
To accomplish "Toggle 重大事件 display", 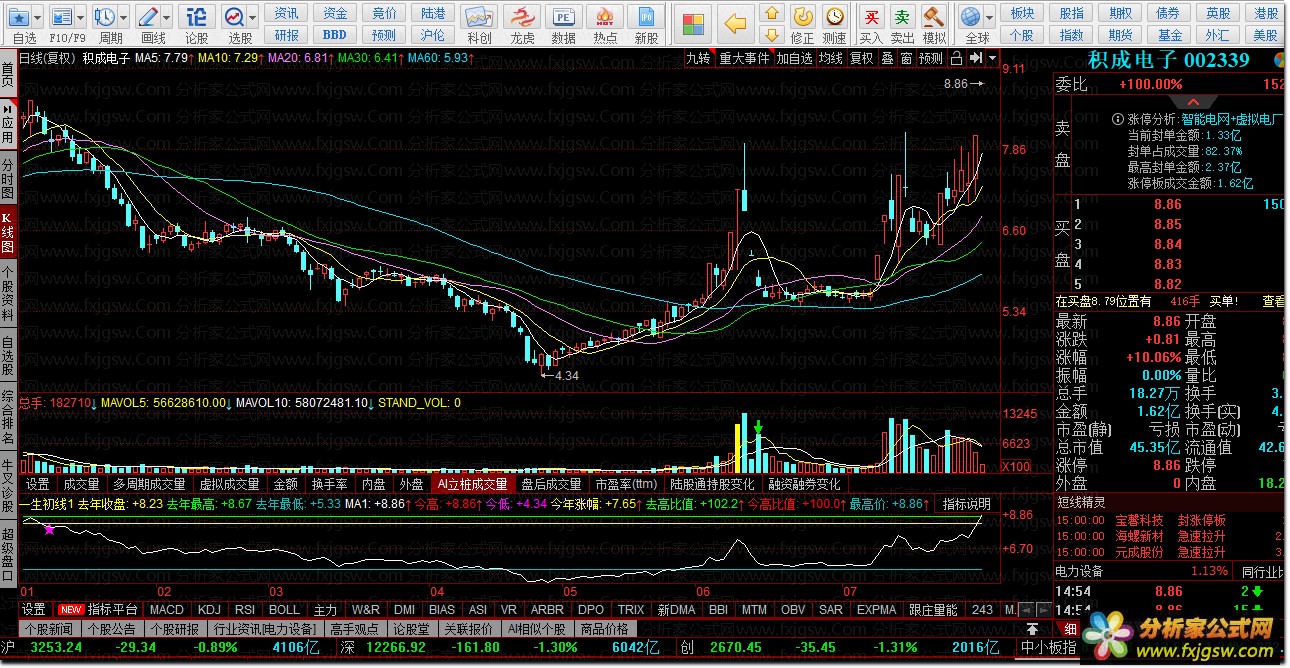I will (x=744, y=58).
